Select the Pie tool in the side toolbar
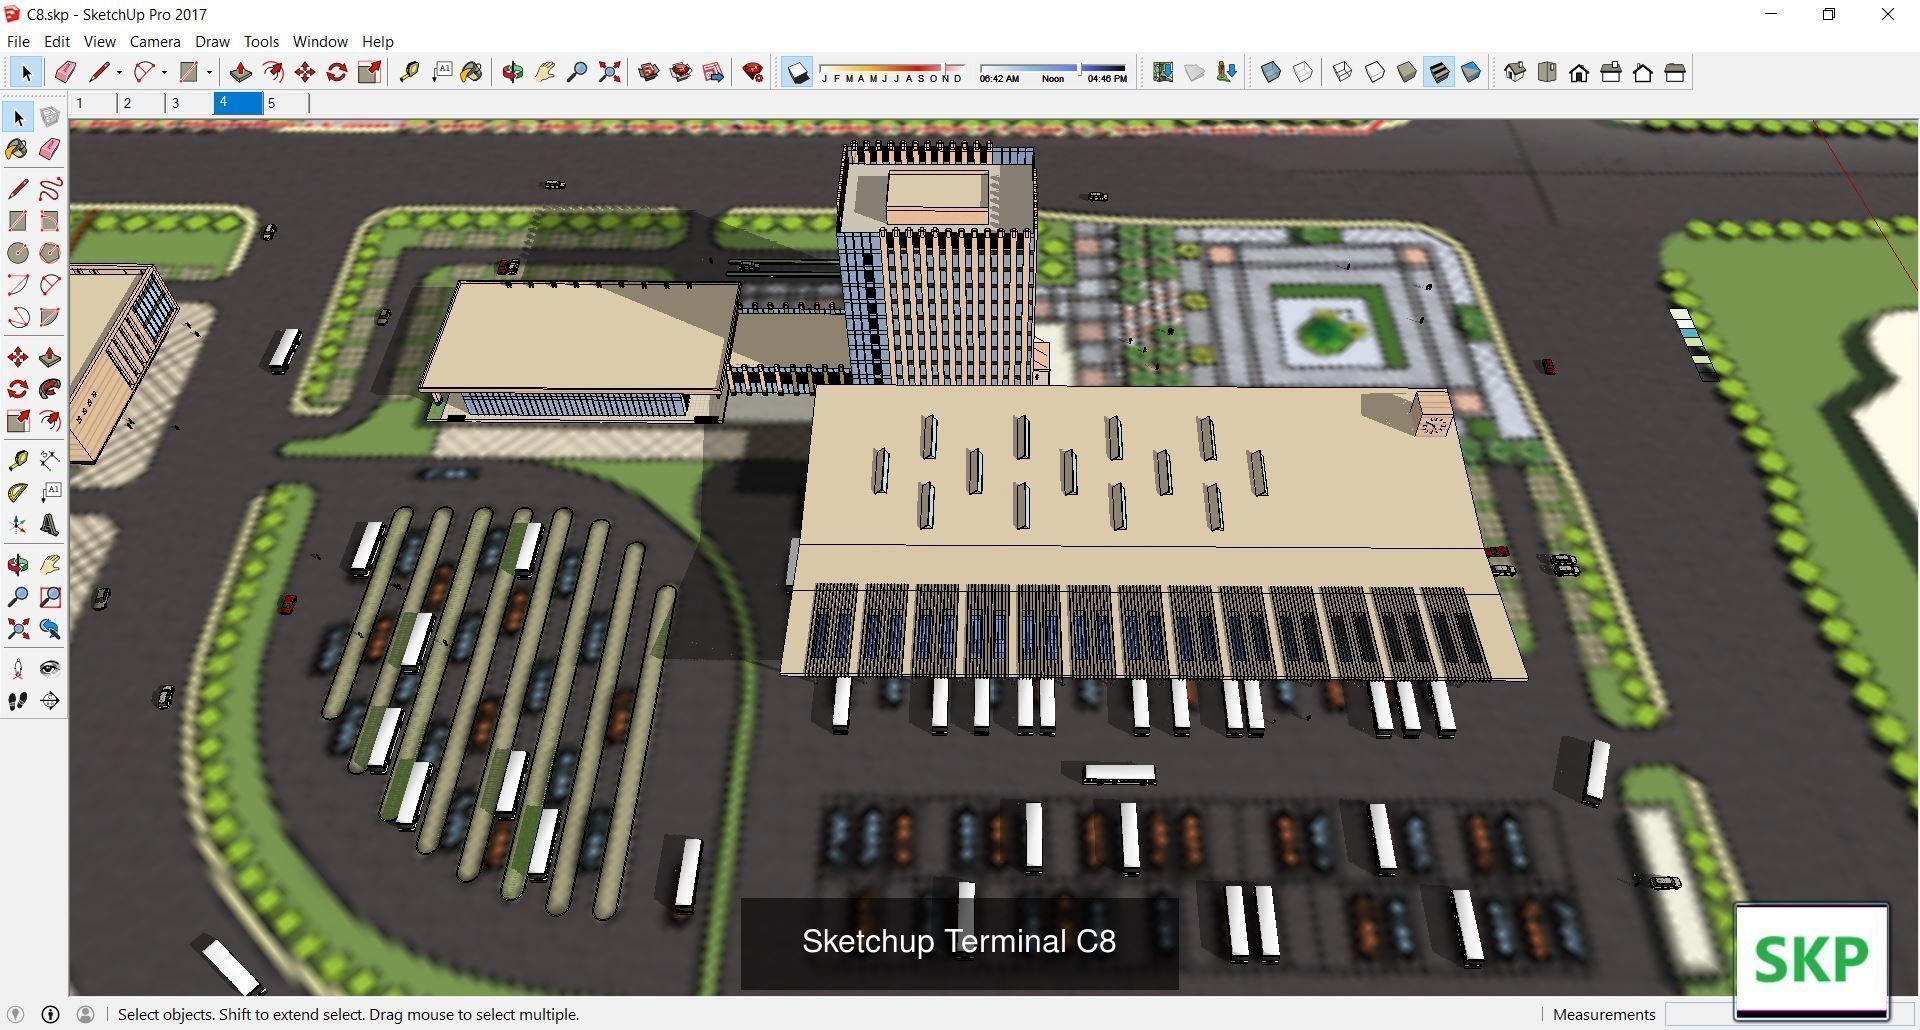Image resolution: width=1920 pixels, height=1030 pixels. point(50,317)
